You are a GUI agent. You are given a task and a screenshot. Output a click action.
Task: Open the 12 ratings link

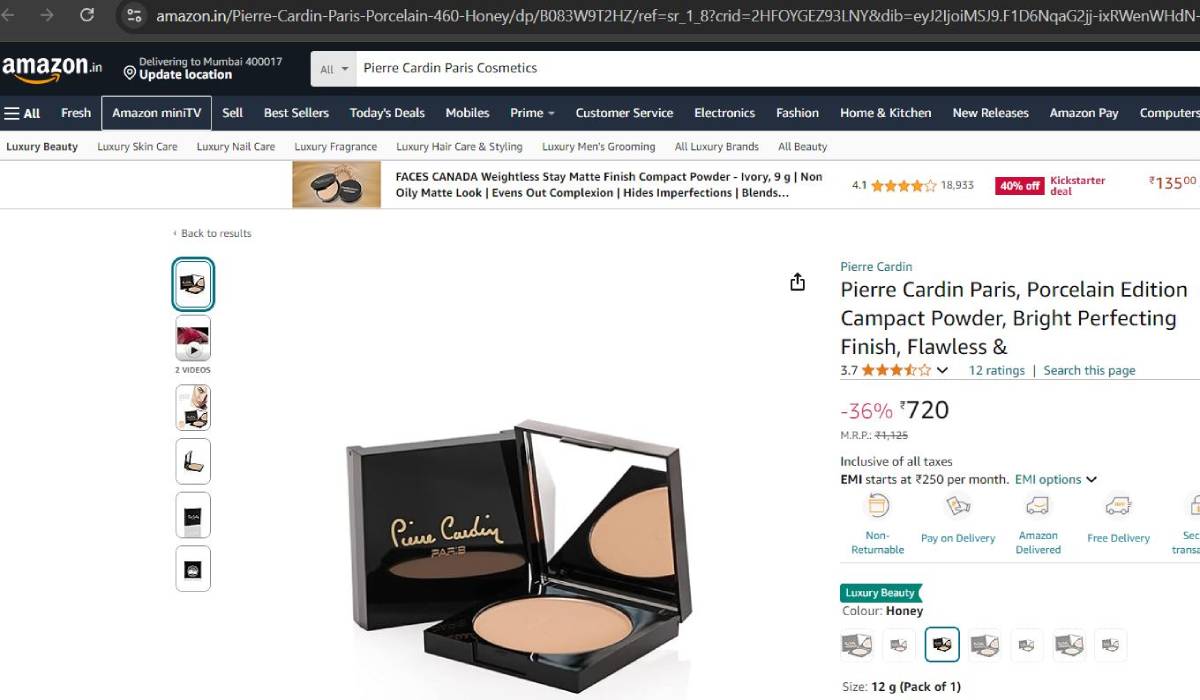point(996,370)
